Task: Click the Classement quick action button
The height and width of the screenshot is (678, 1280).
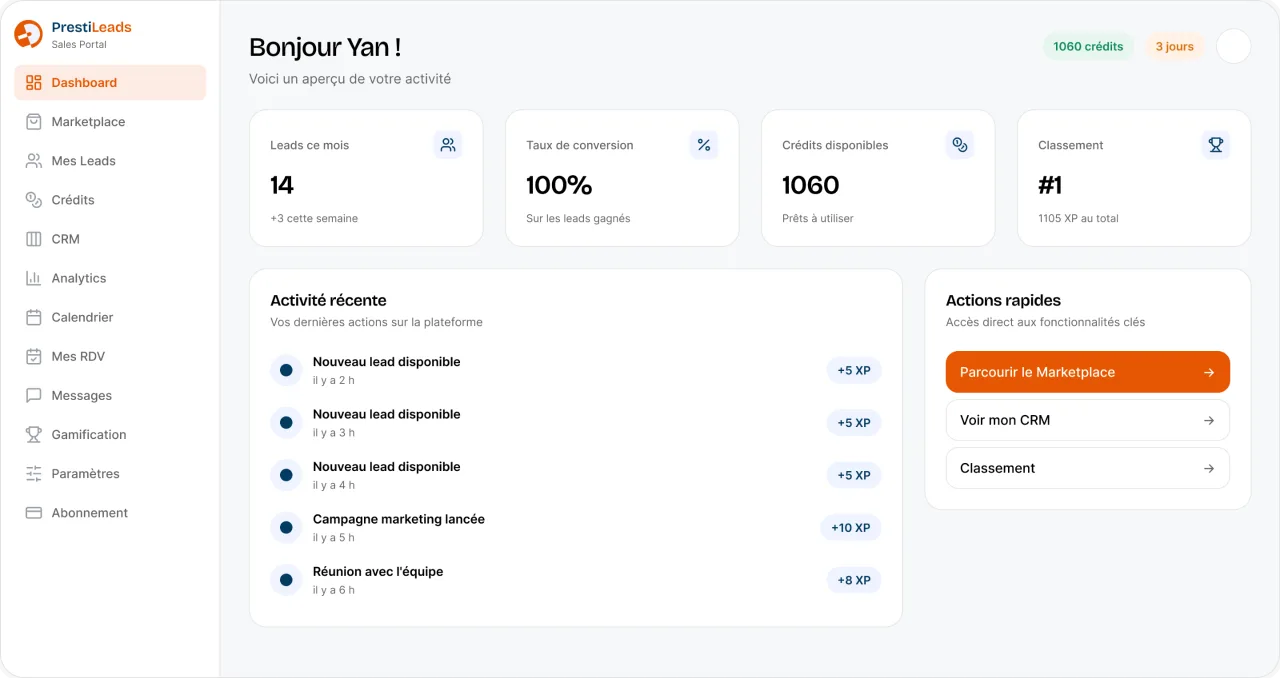Action: (1088, 468)
